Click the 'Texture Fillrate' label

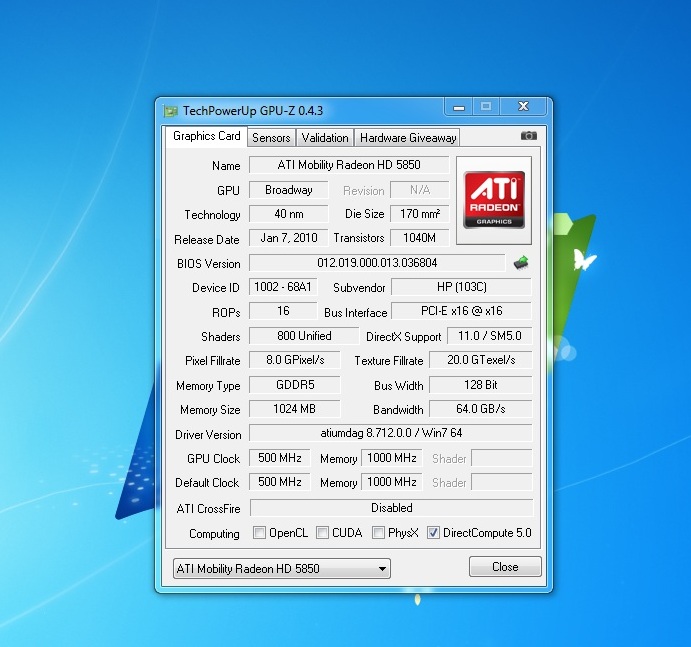(389, 361)
